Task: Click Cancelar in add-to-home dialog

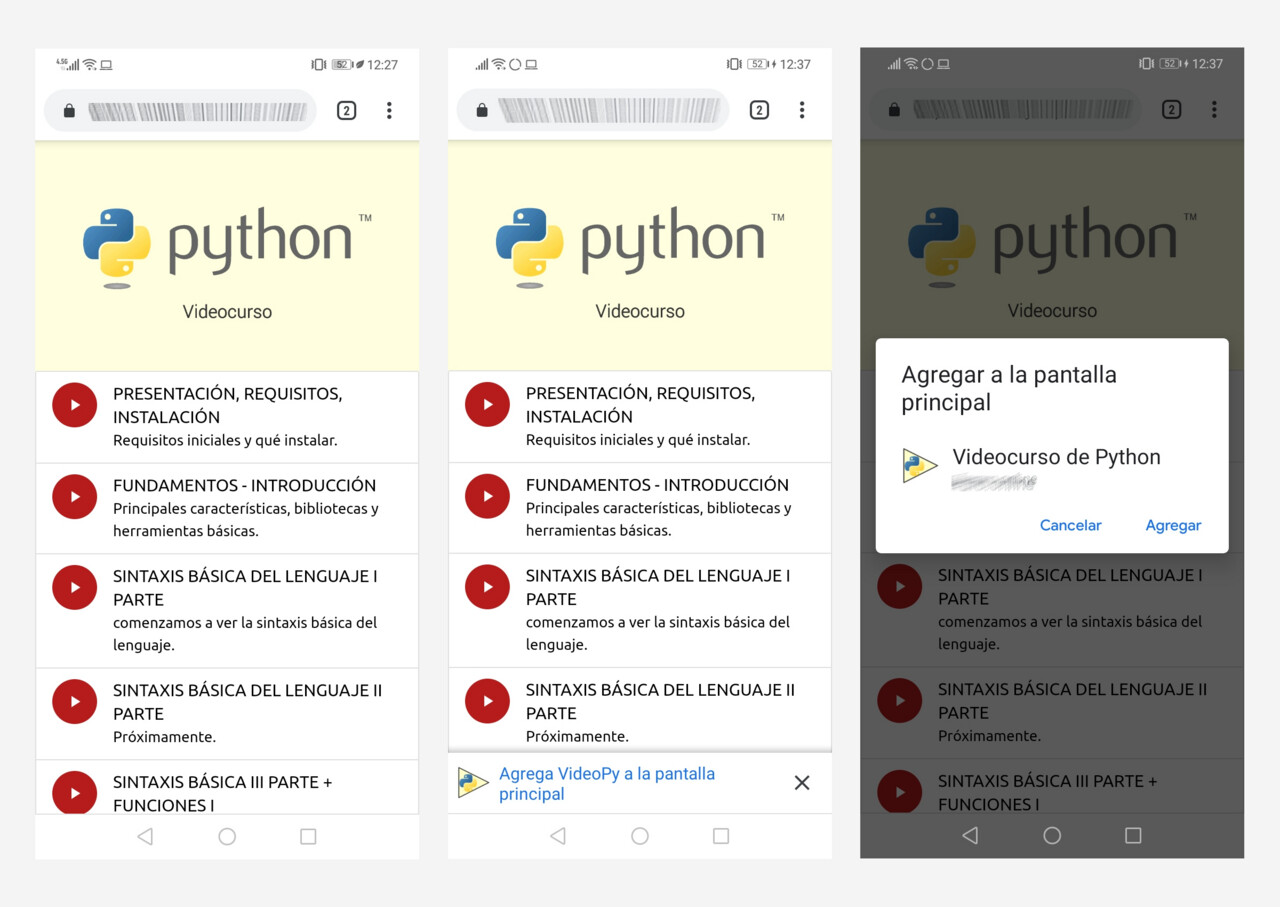Action: [x=1071, y=525]
